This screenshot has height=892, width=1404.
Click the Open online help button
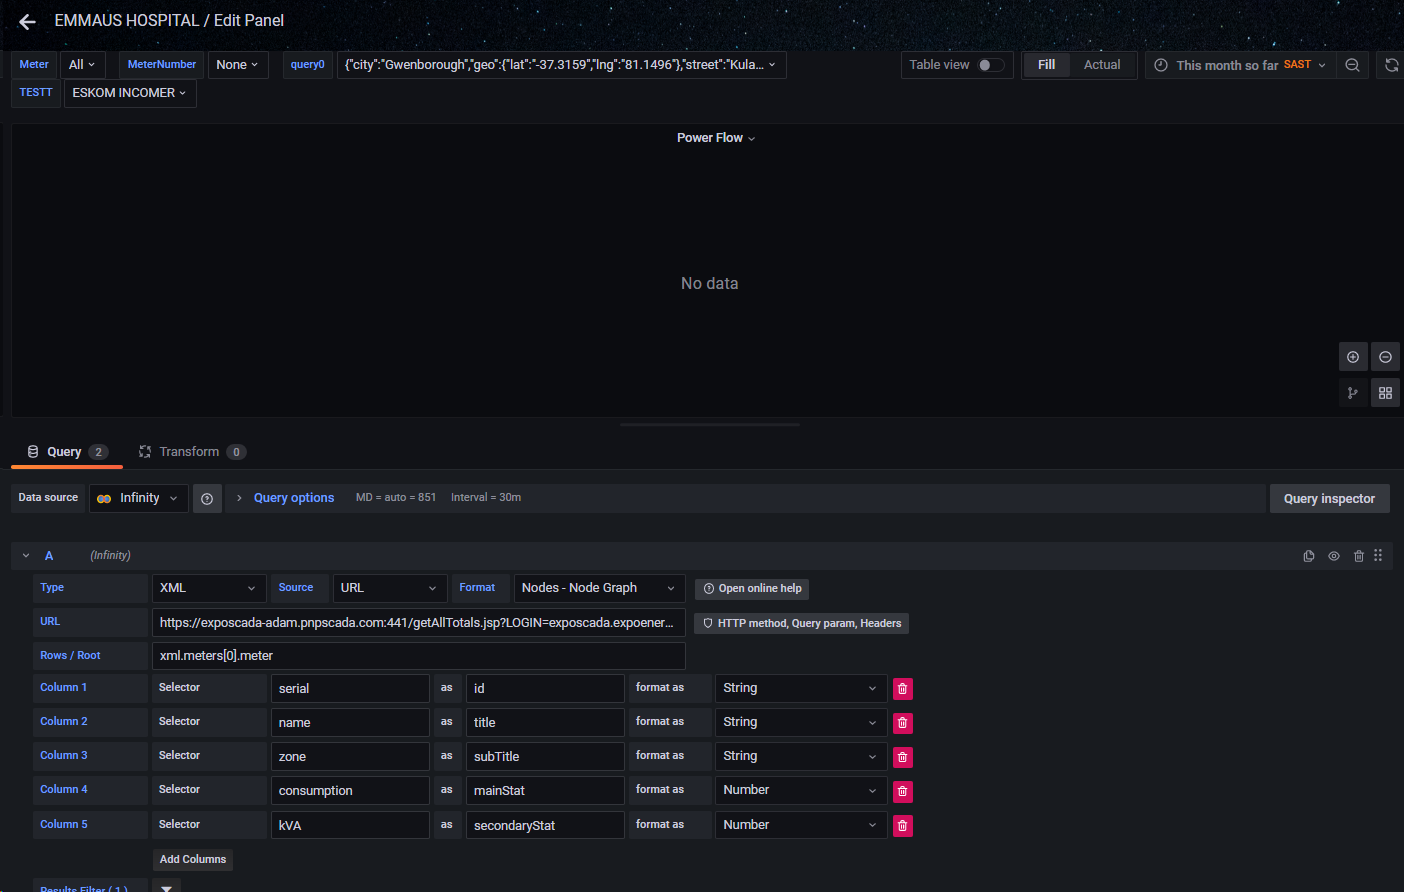pos(751,588)
